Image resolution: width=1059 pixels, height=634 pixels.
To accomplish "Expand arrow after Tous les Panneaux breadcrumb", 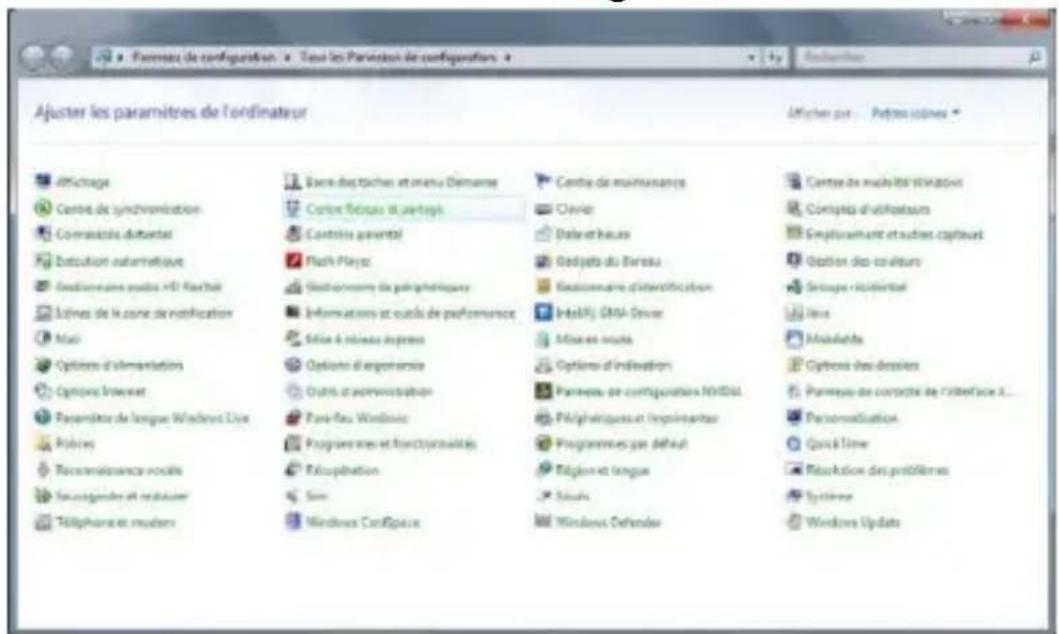I will pyautogui.click(x=508, y=58).
